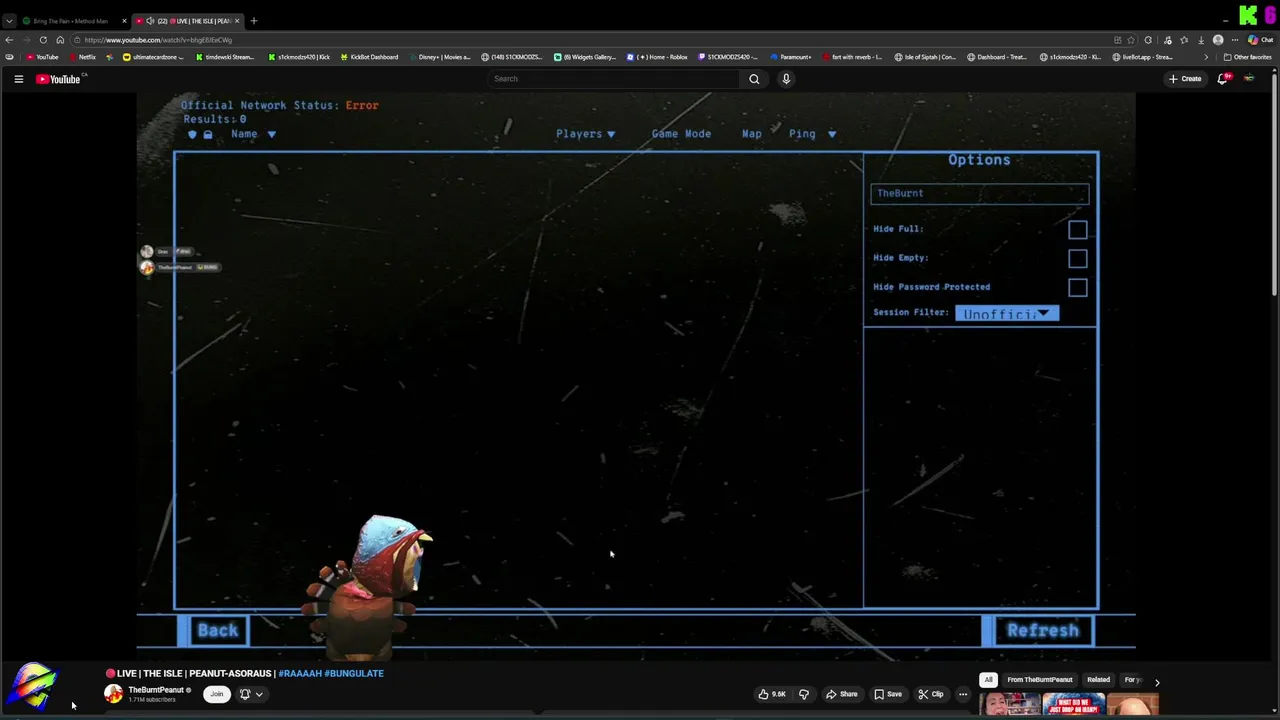
Task: Clip the live stream
Action: pos(931,694)
